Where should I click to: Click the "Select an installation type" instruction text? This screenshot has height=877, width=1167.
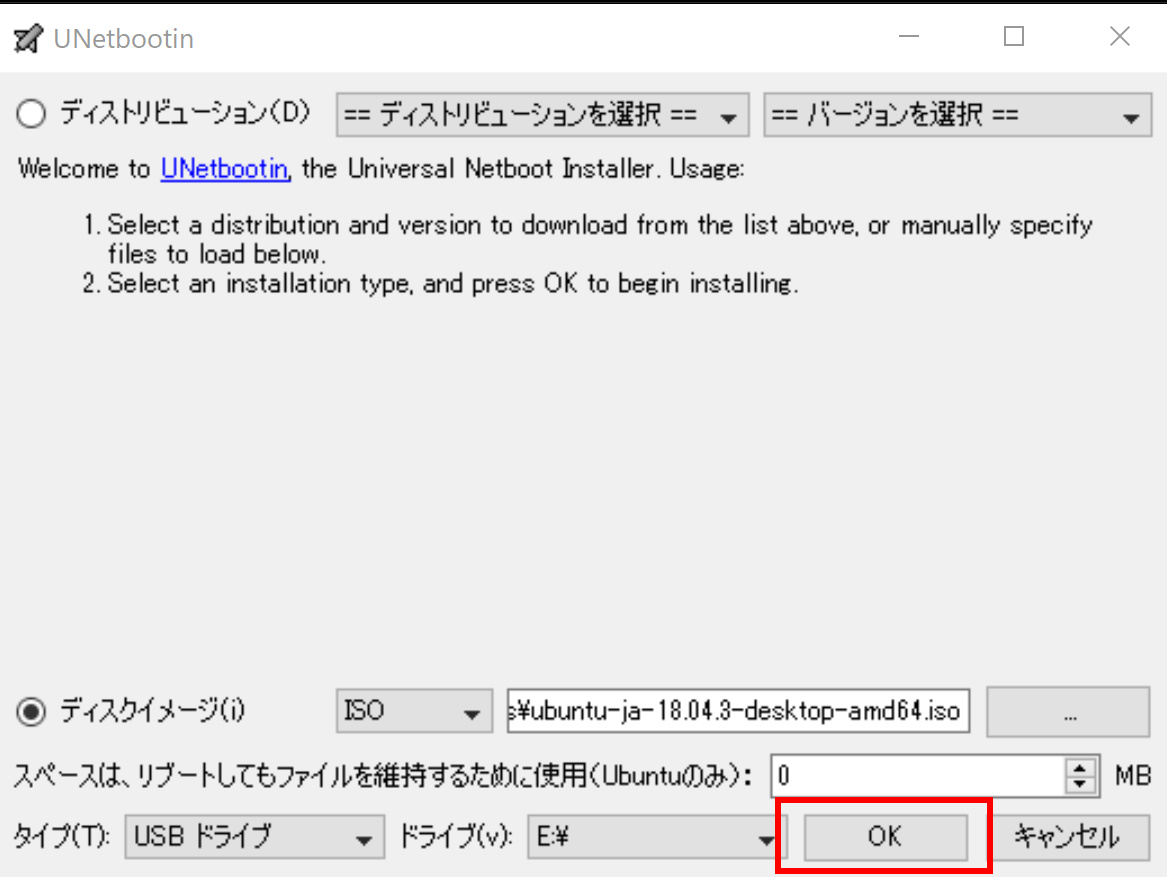coord(453,284)
